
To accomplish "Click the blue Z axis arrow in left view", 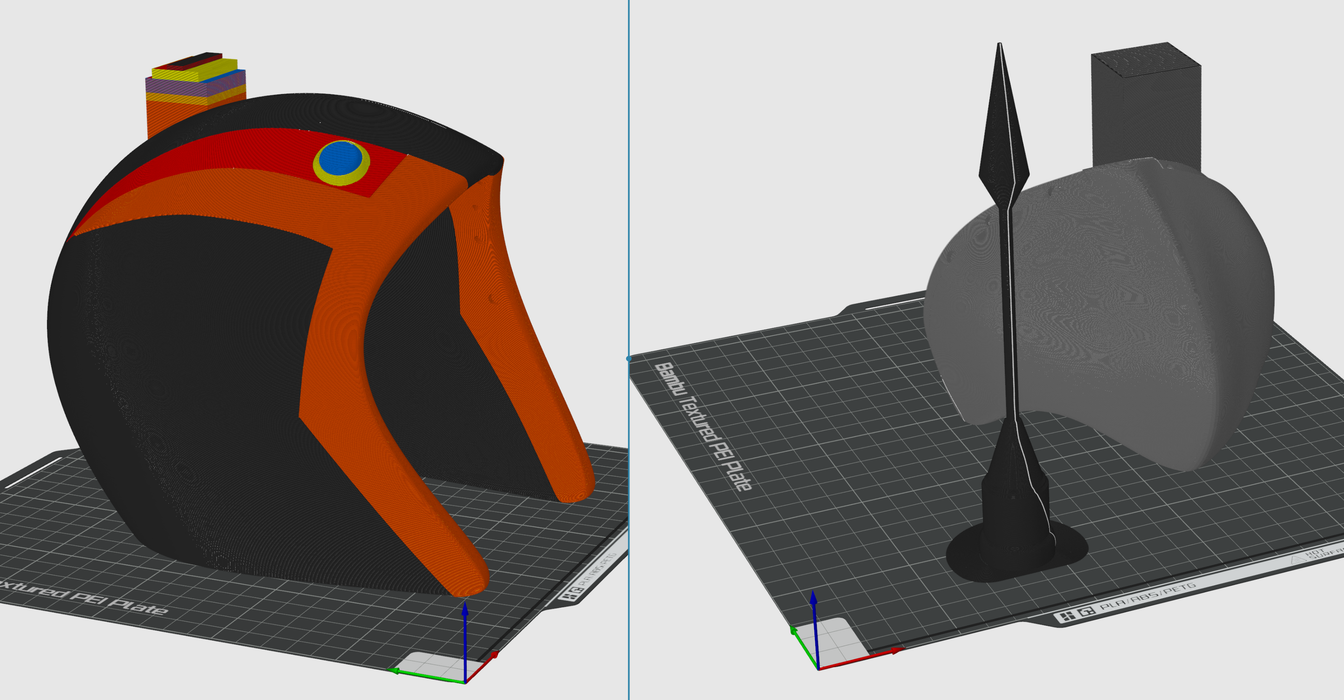I will pyautogui.click(x=465, y=630).
